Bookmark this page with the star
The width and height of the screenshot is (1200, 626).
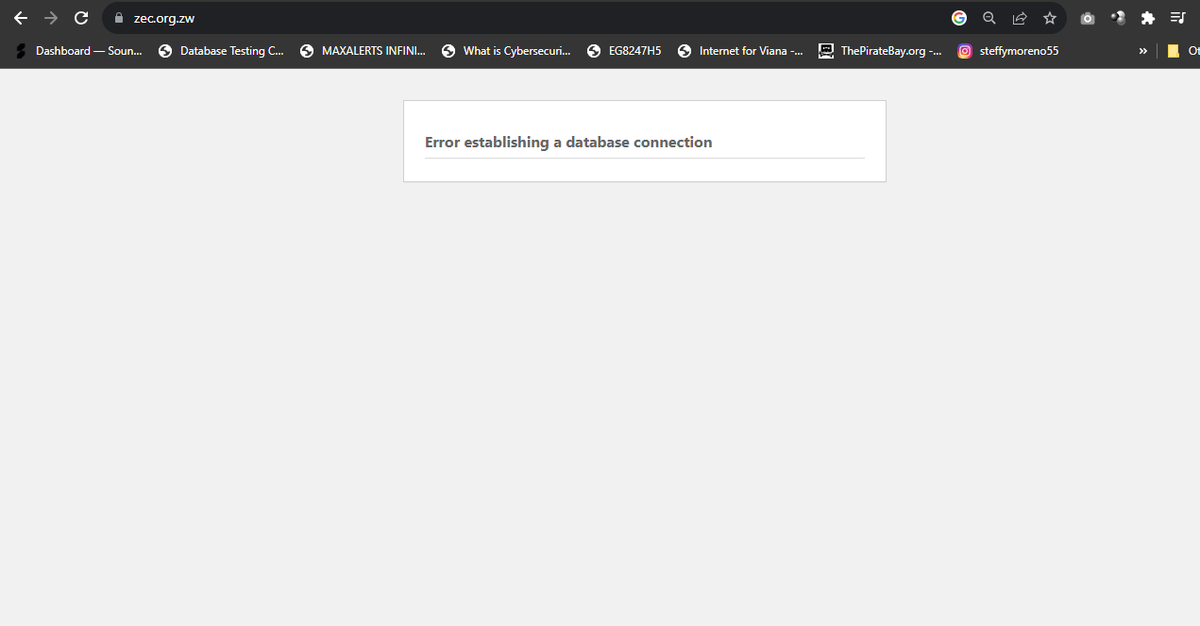coord(1049,18)
